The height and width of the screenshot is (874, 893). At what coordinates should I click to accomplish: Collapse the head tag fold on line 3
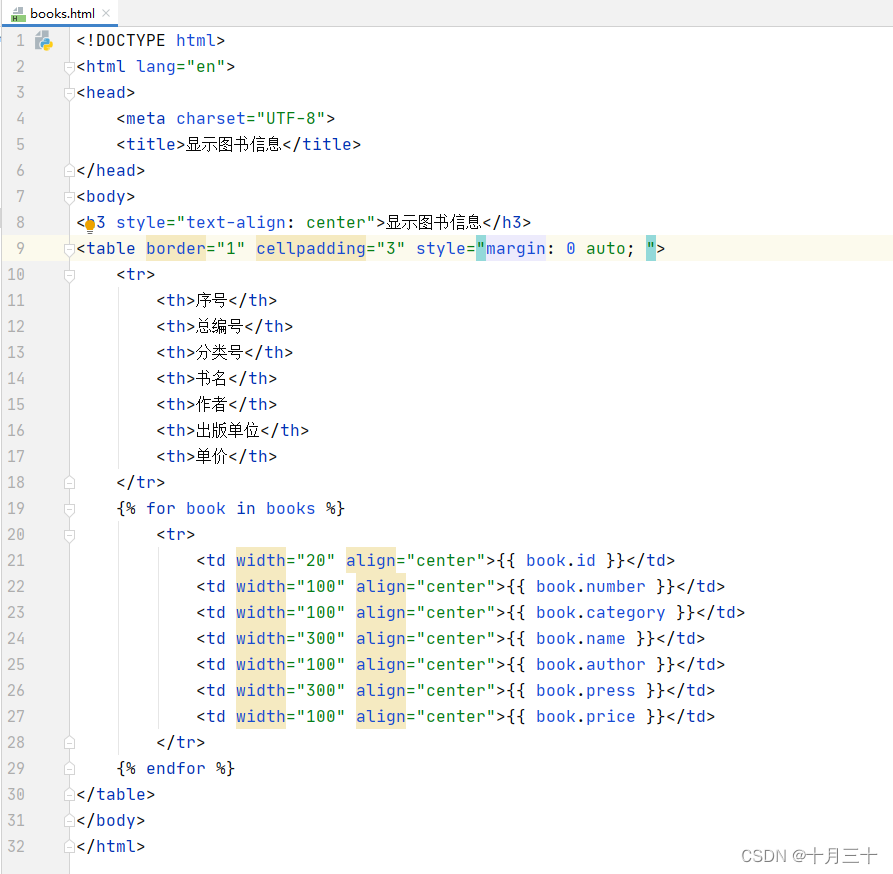pos(69,93)
